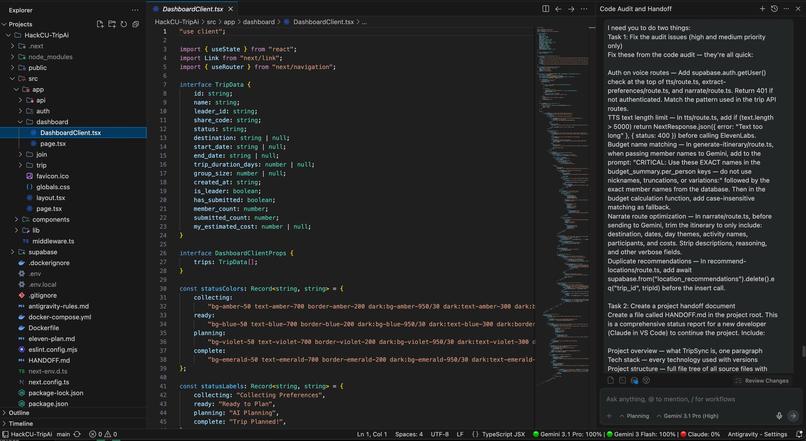Close the DashboardClient.tsx tab
The width and height of the screenshot is (806, 441).
[x=231, y=9]
